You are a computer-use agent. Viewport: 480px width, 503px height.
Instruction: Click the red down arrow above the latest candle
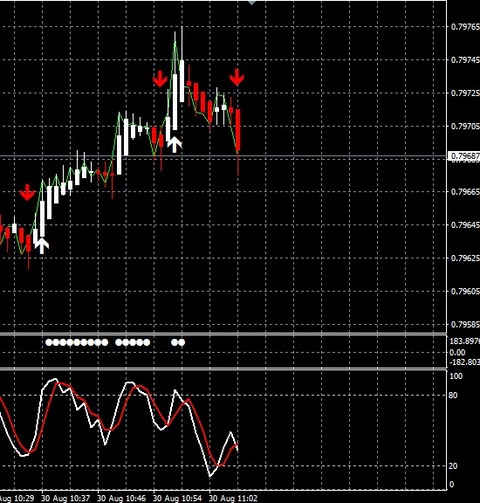[237, 77]
